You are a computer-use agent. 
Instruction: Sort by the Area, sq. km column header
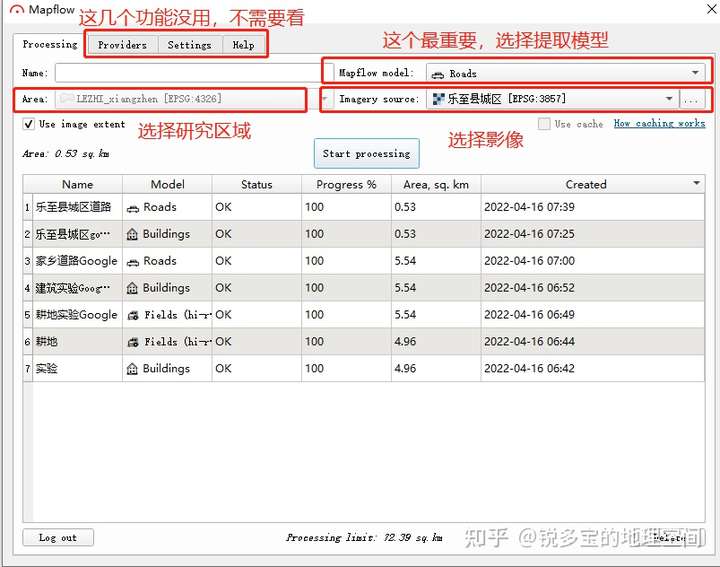pyautogui.click(x=436, y=185)
